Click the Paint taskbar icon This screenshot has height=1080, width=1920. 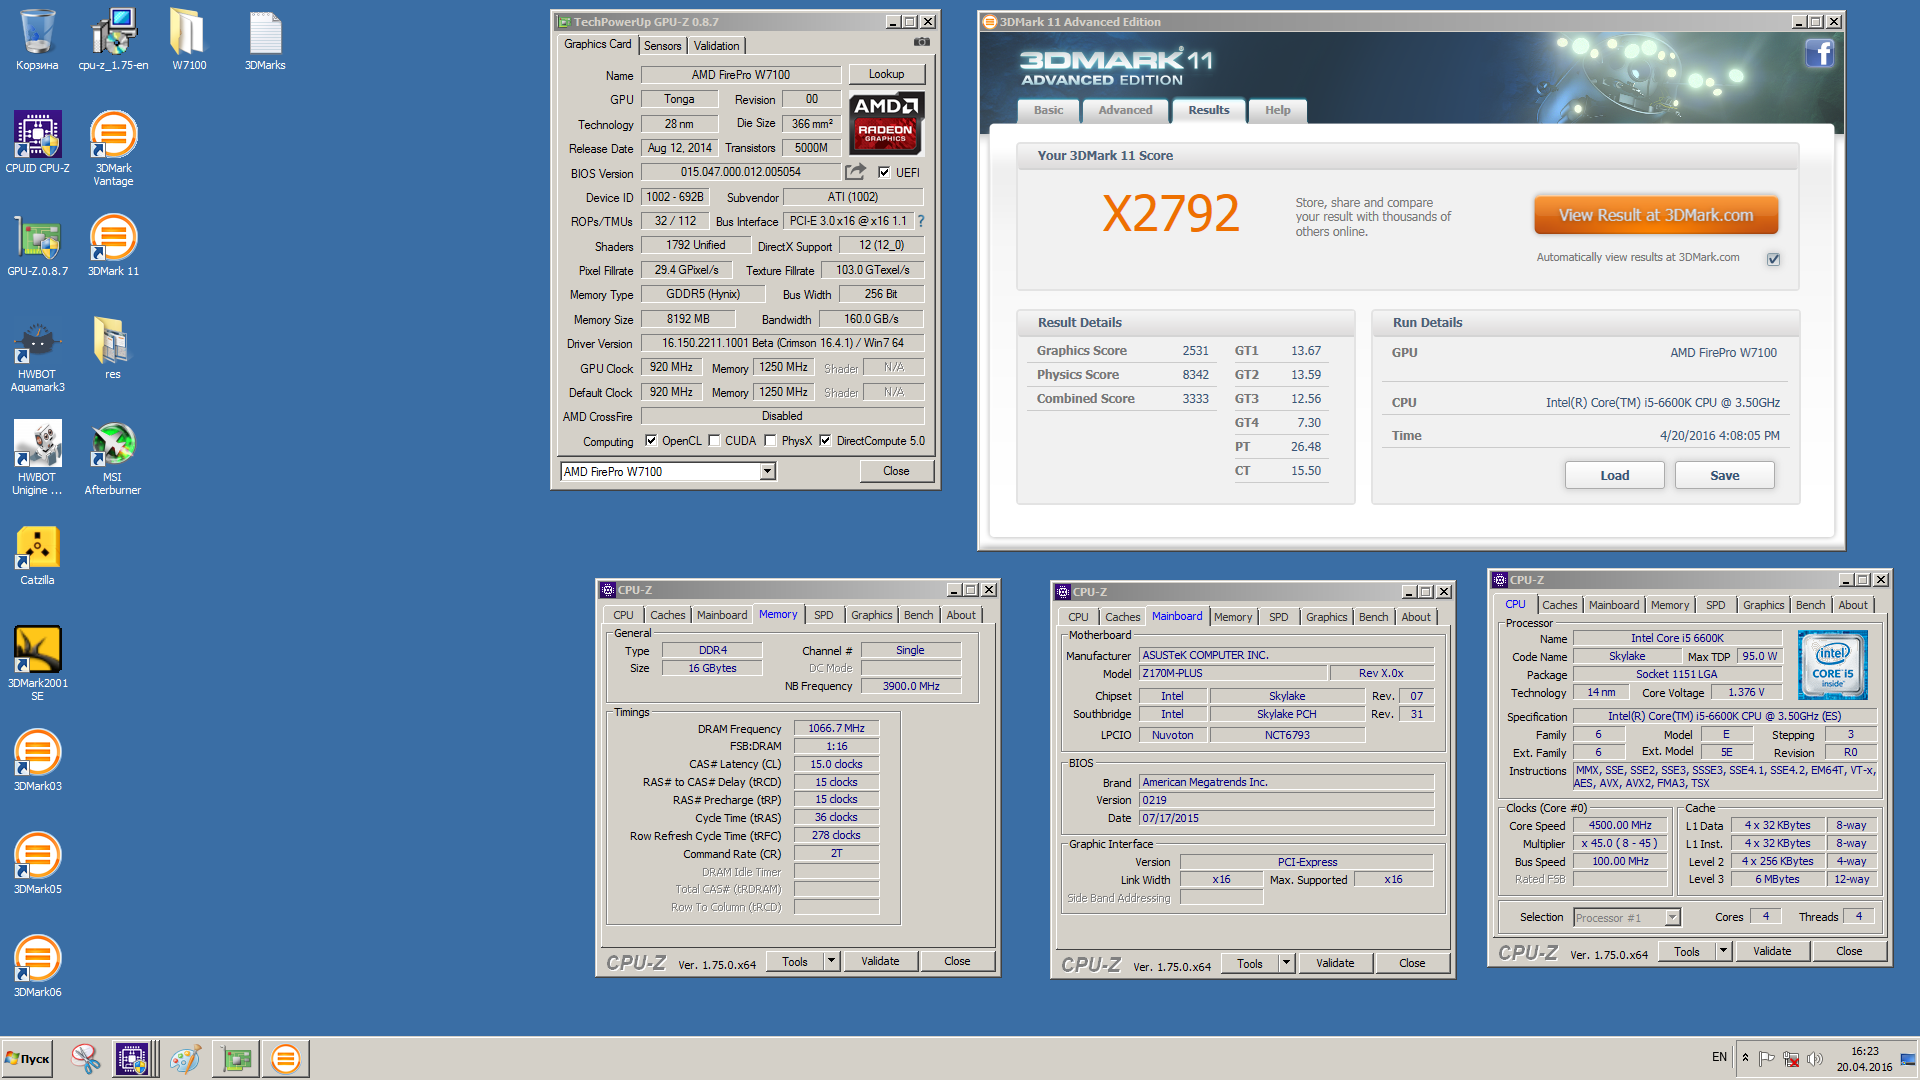(x=185, y=1059)
